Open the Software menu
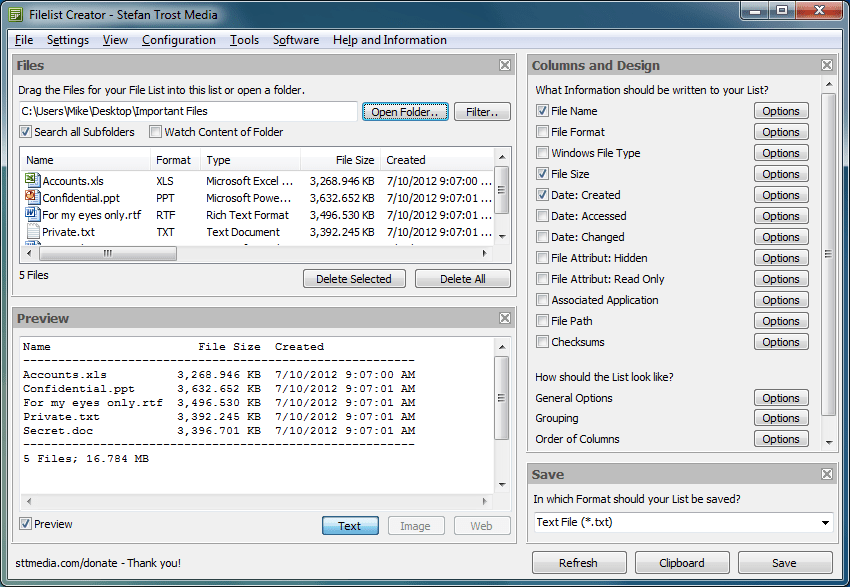 coord(296,40)
